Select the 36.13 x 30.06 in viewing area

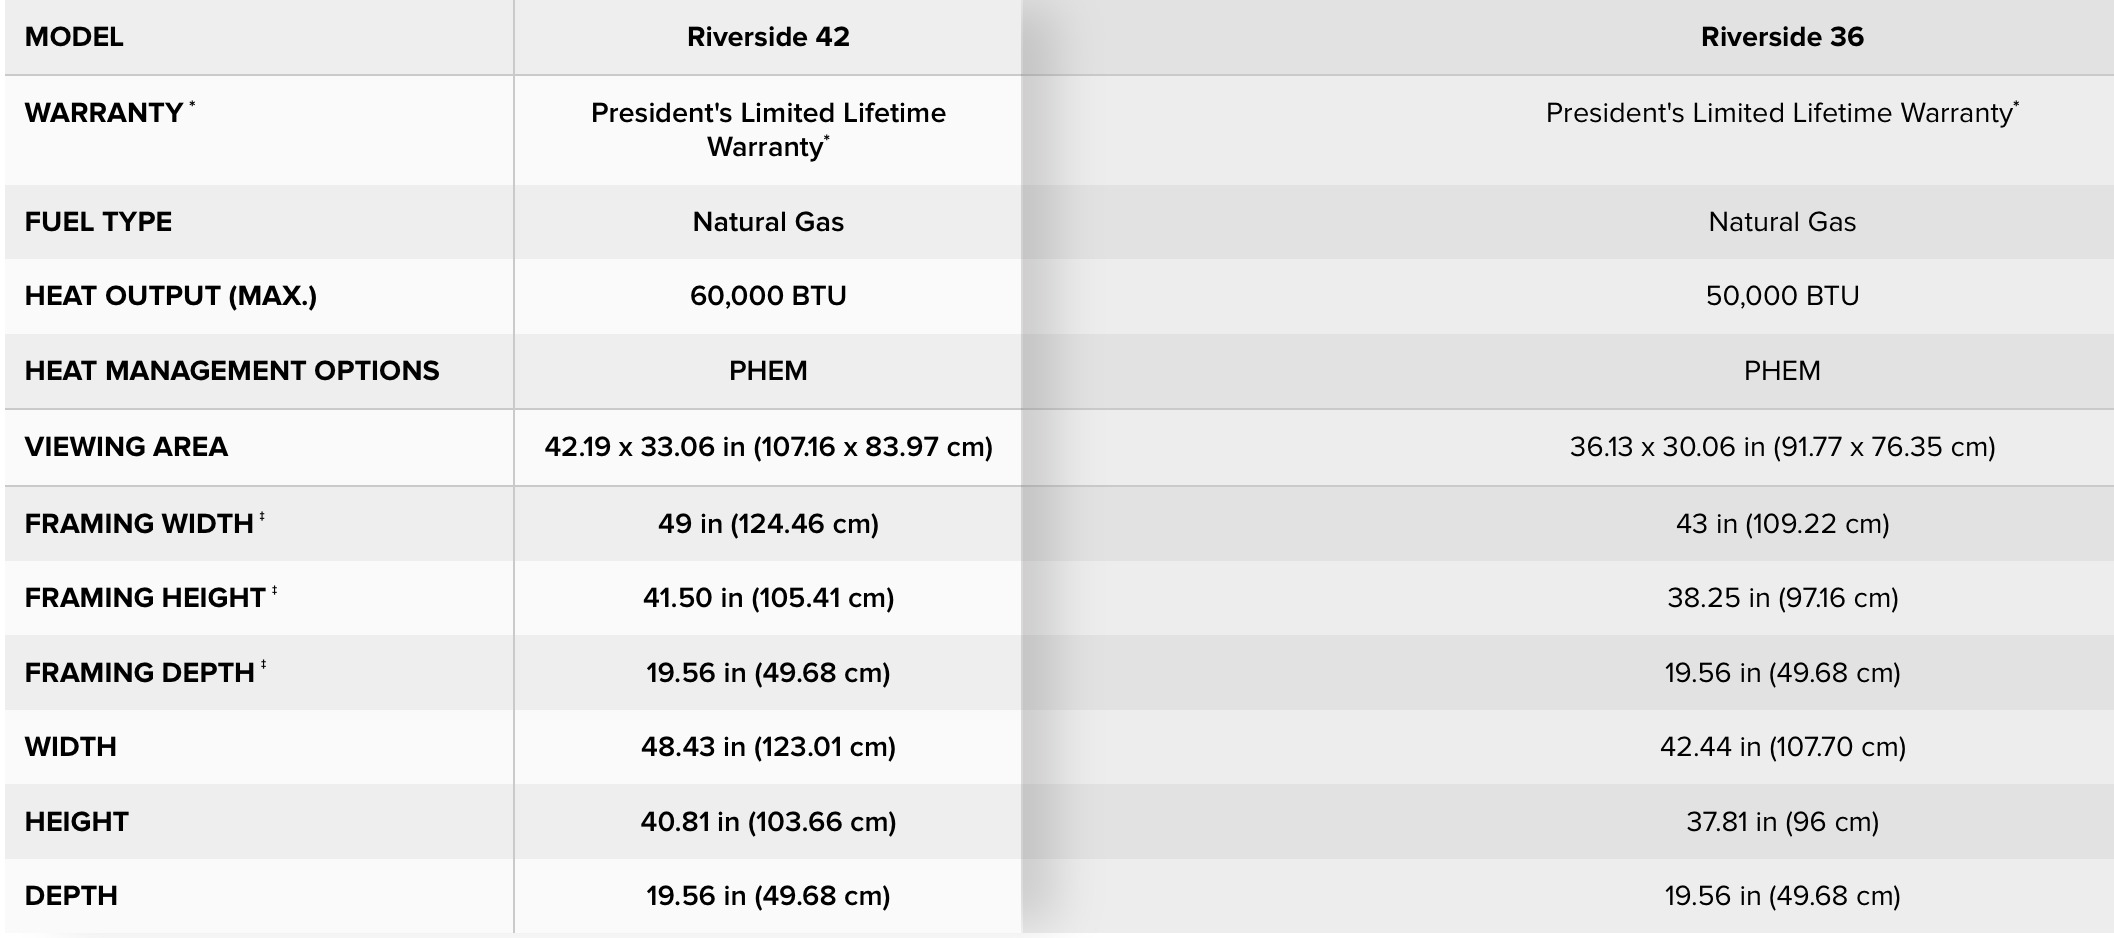pos(1782,447)
